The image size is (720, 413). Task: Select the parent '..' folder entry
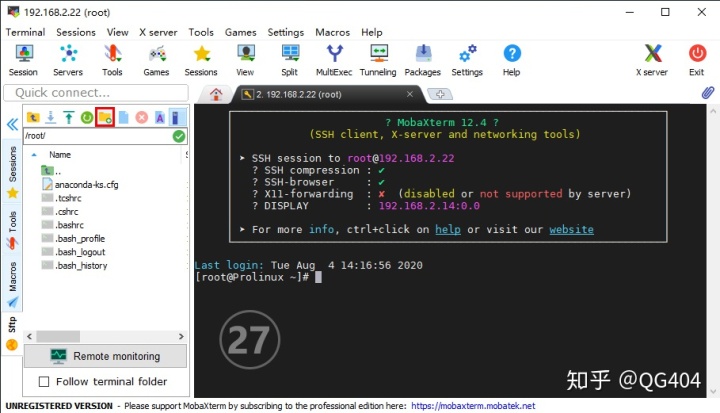[x=51, y=171]
